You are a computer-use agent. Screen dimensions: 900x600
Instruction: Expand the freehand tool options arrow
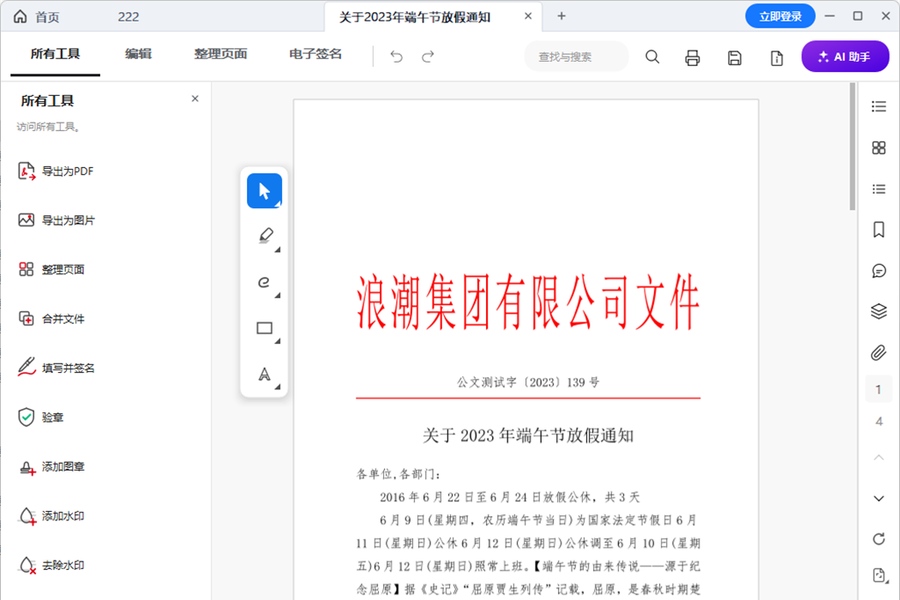tap(278, 295)
